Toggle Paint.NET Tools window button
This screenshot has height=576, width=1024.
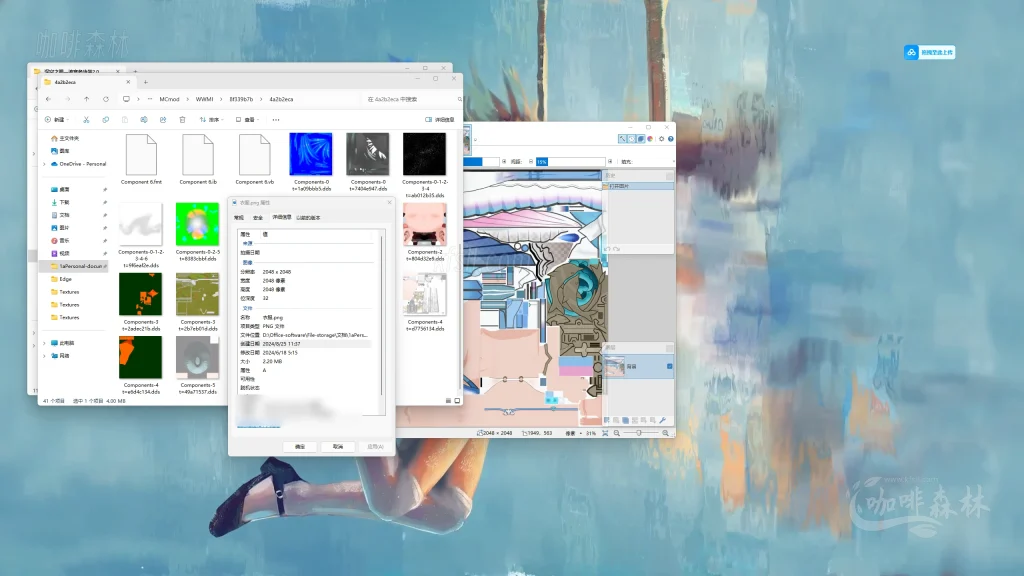click(622, 138)
